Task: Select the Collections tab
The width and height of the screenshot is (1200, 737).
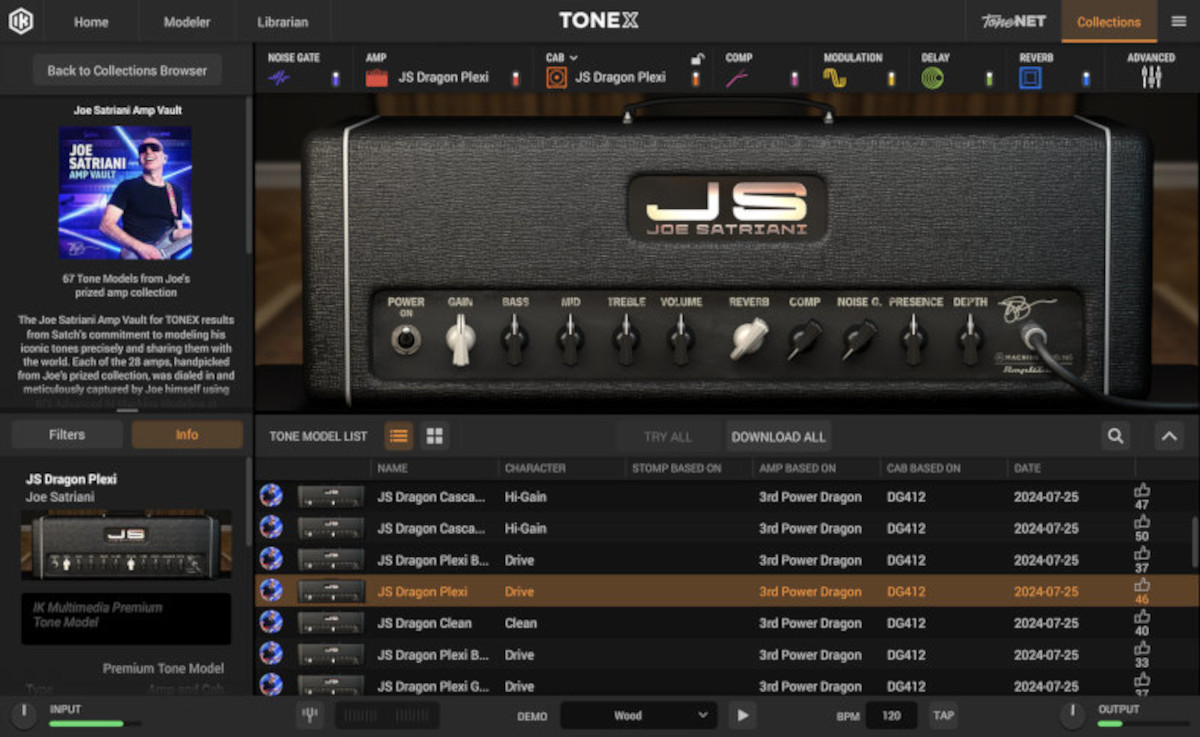Action: pos(1109,21)
